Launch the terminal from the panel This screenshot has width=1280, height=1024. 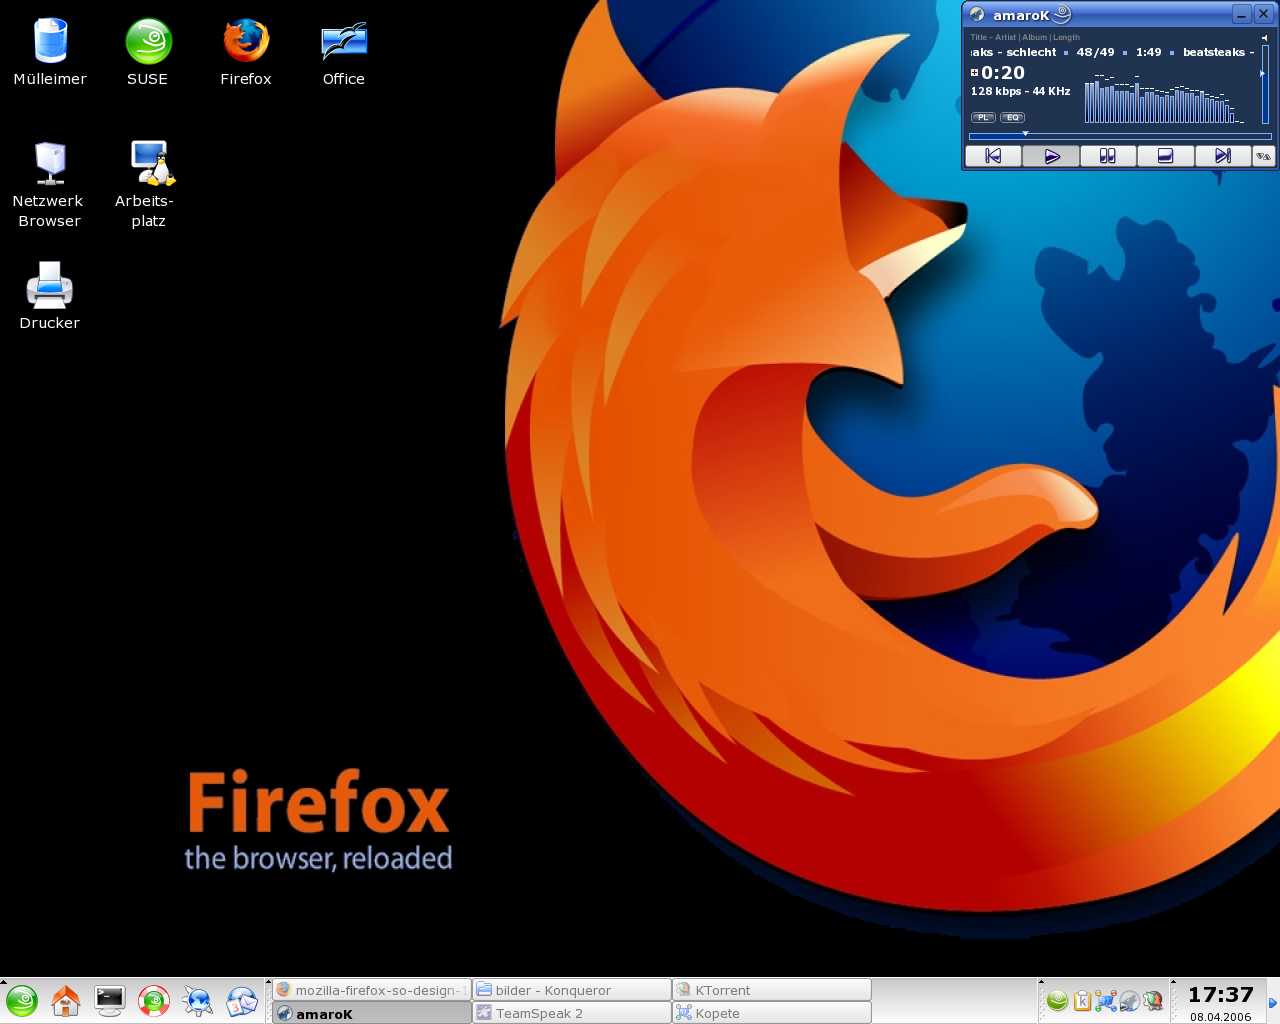tap(110, 1001)
